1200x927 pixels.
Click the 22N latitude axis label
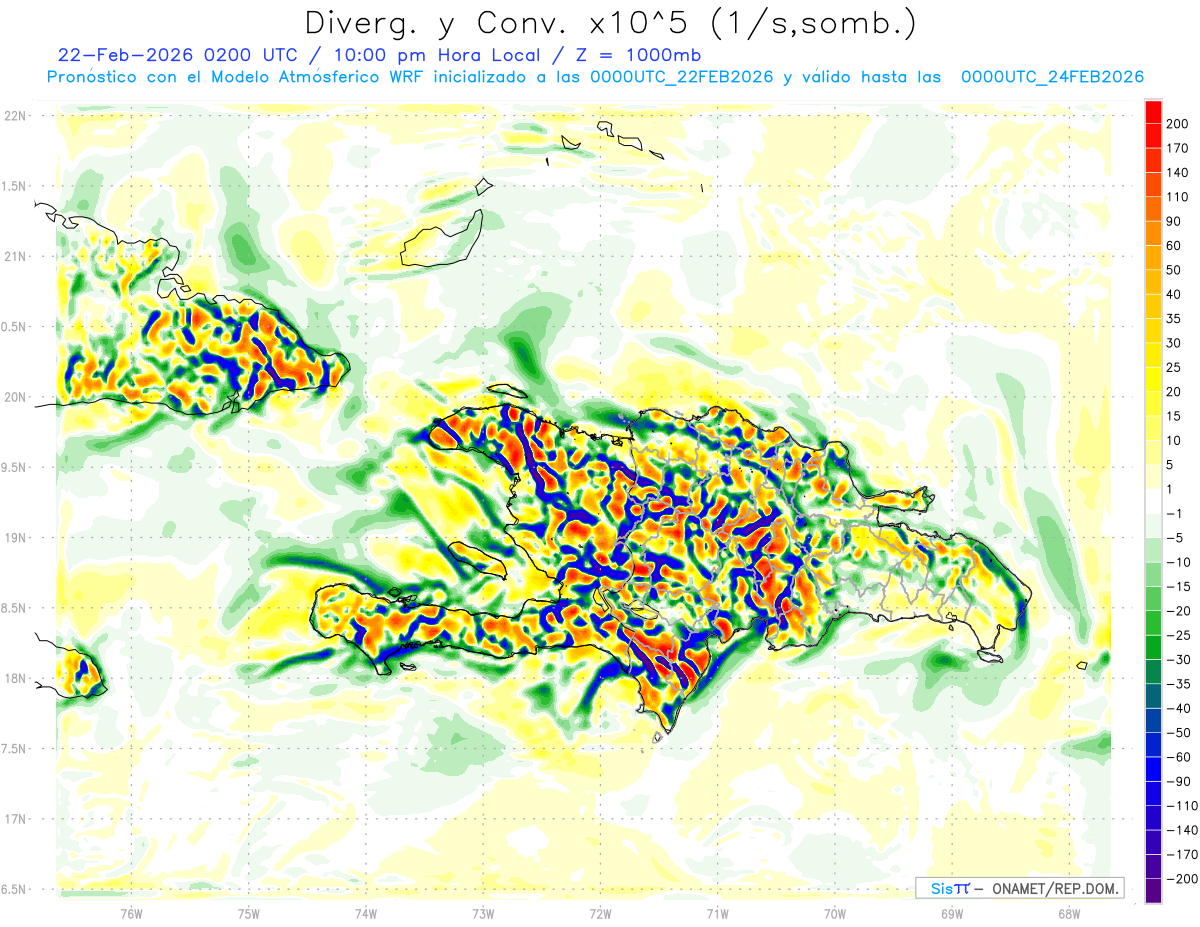coord(16,116)
